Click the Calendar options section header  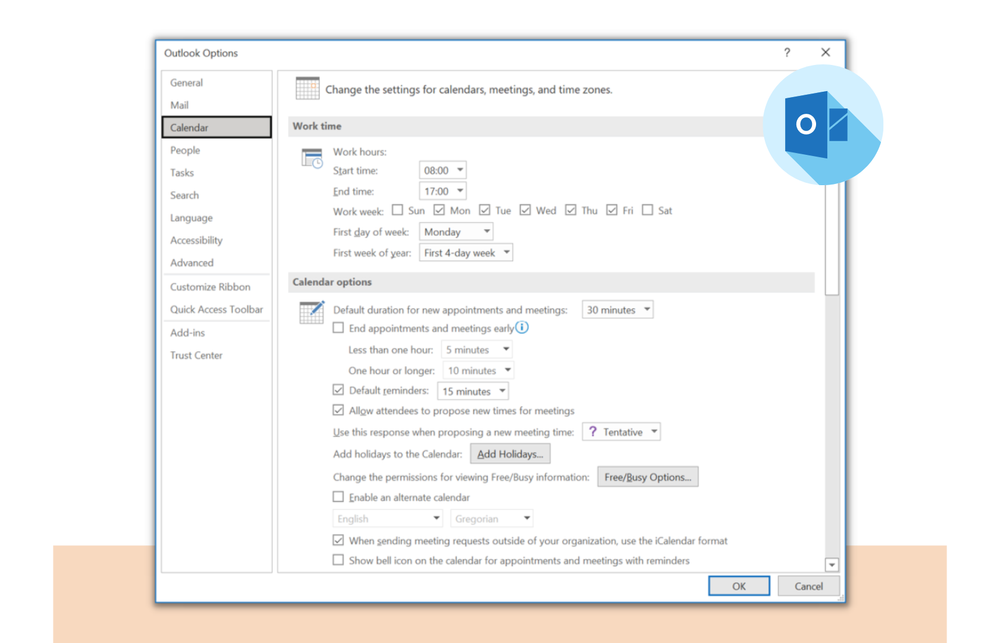click(551, 281)
